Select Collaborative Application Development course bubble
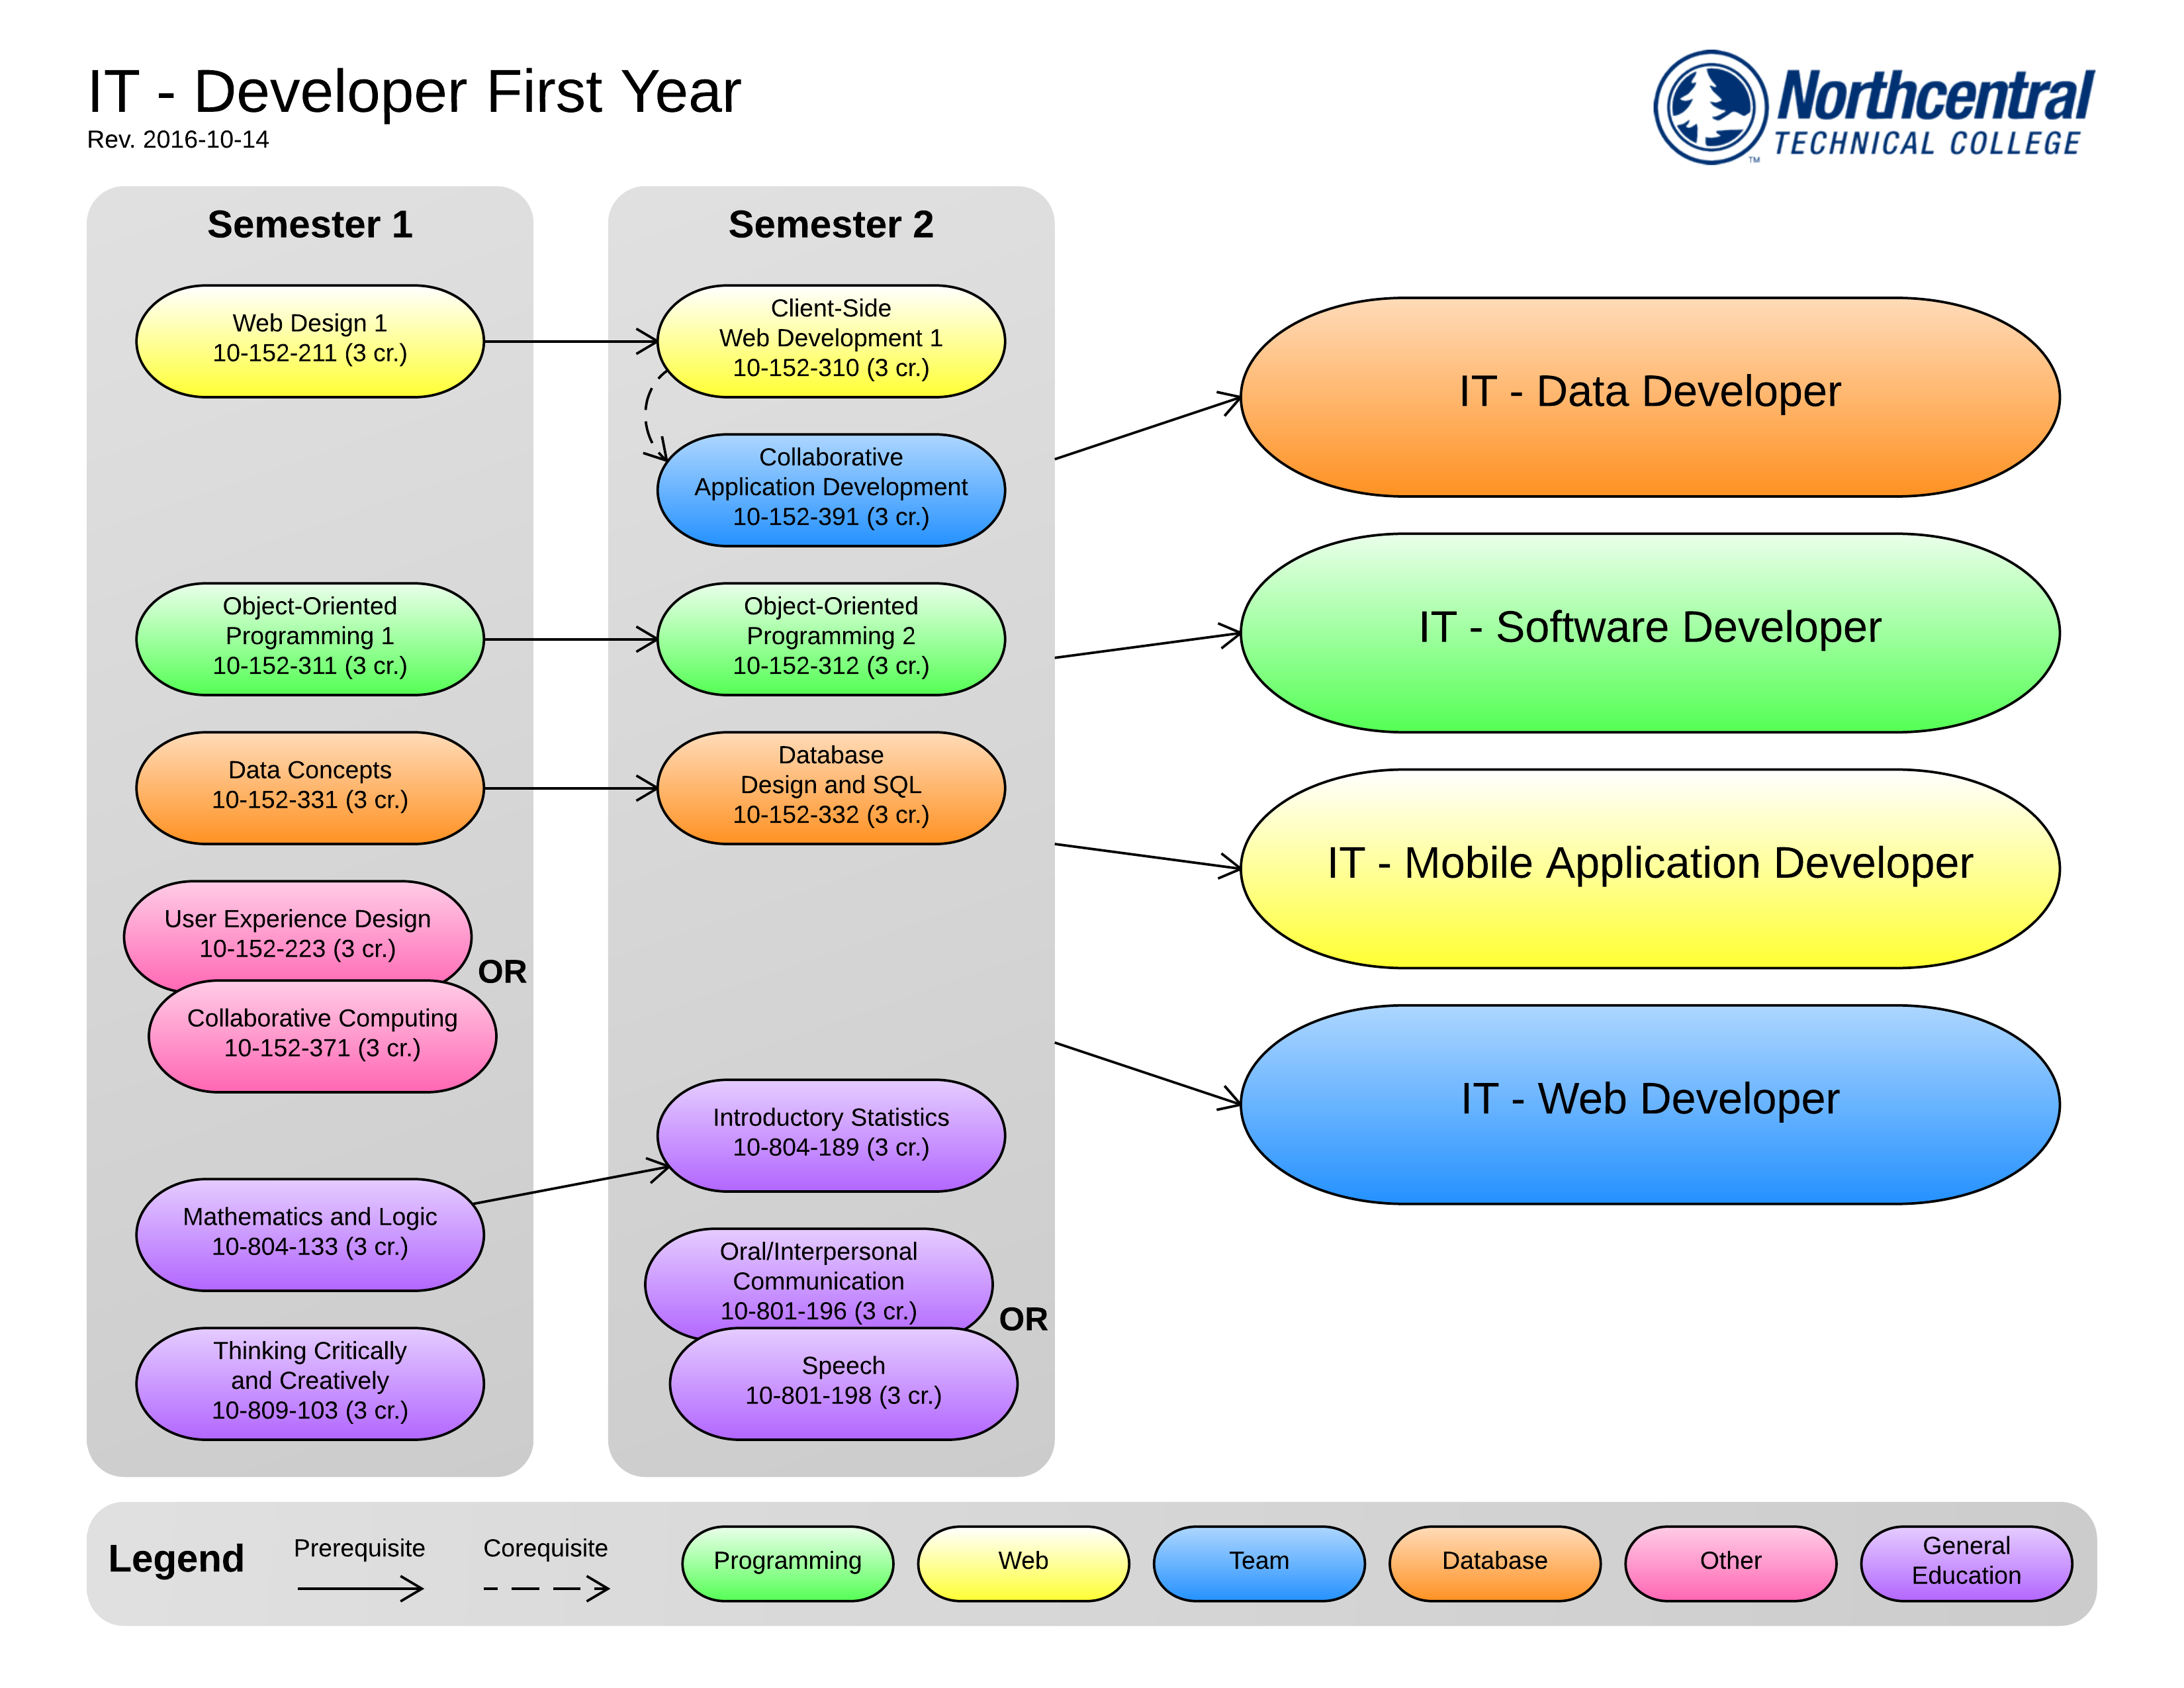 pos(830,490)
